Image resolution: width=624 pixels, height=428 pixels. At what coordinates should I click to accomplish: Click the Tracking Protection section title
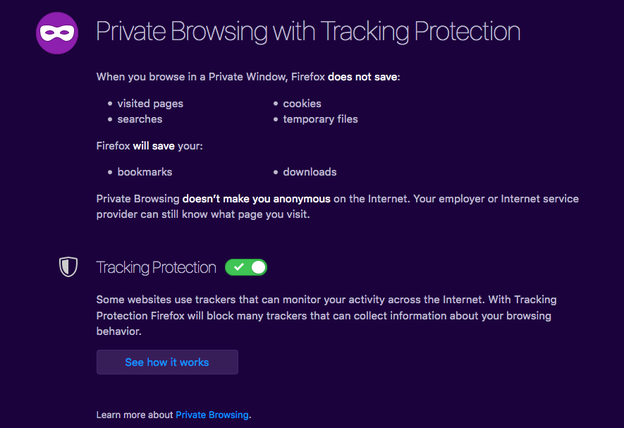pyautogui.click(x=156, y=268)
